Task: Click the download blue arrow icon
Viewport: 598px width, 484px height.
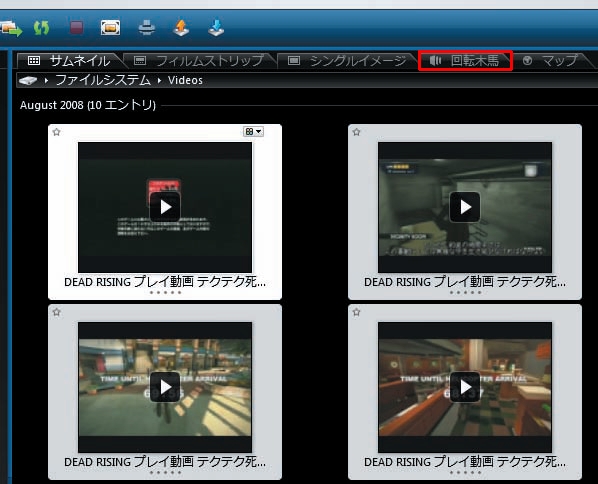Action: (216, 28)
